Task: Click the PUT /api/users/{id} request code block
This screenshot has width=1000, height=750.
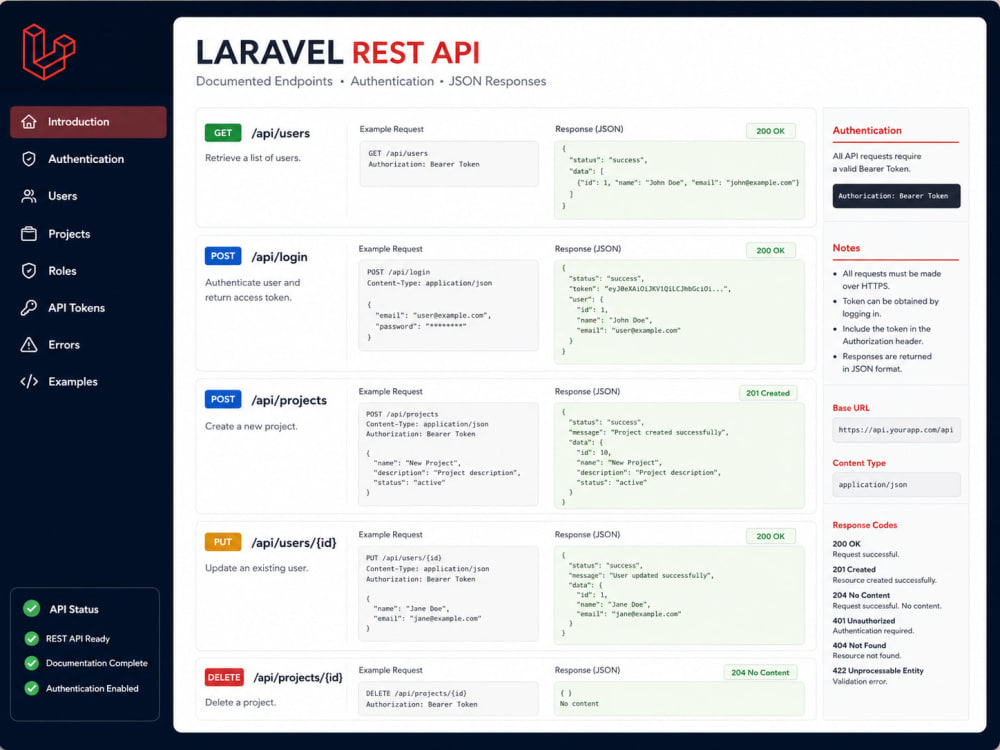Action: tap(448, 594)
